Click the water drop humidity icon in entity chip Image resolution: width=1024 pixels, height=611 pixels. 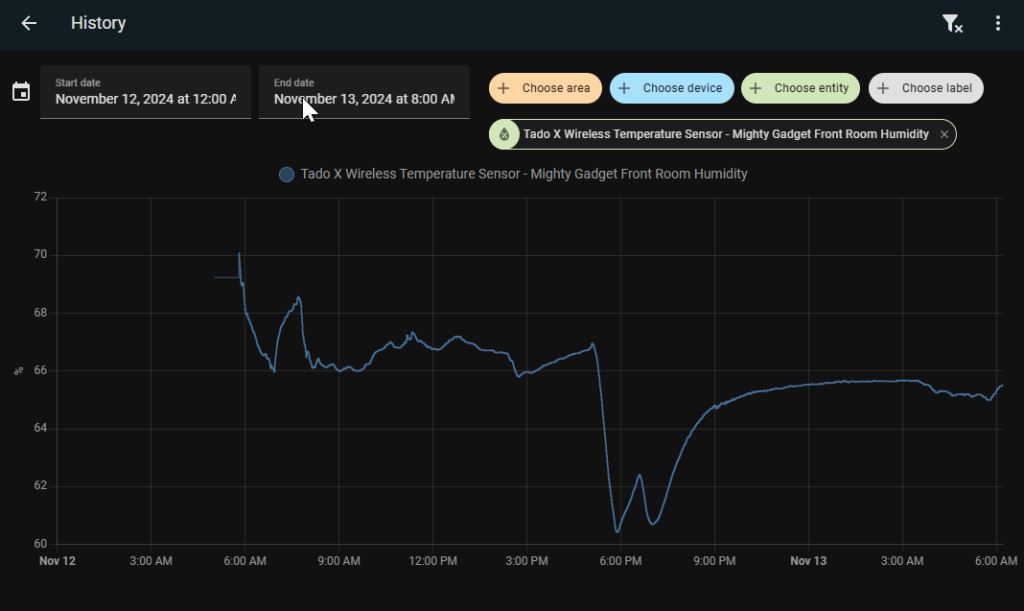click(505, 134)
